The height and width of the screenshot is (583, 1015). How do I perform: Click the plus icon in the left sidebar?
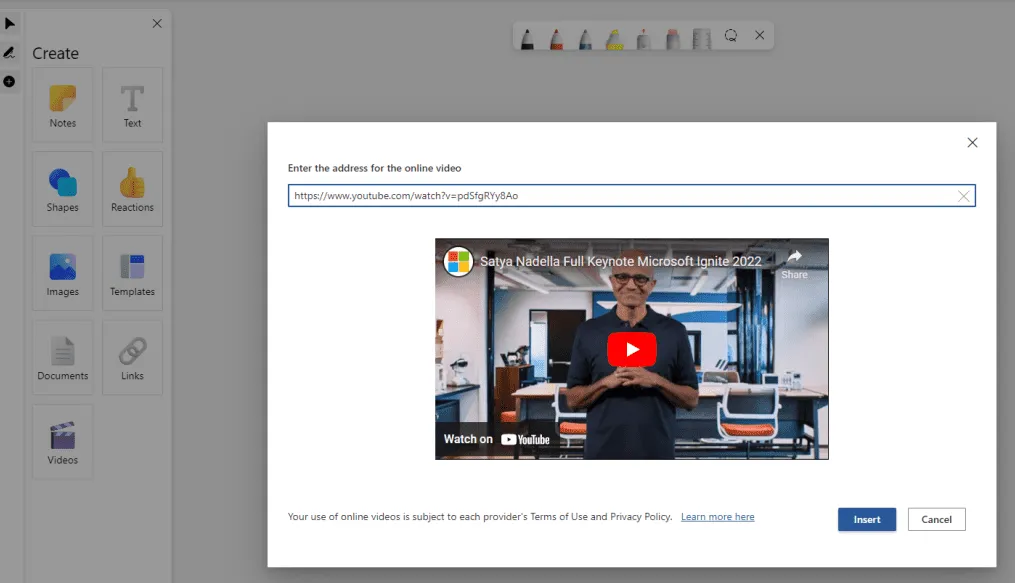coord(10,81)
